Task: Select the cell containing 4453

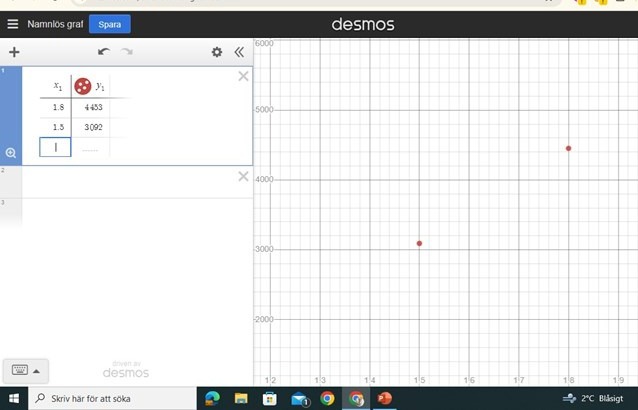Action: (92, 107)
